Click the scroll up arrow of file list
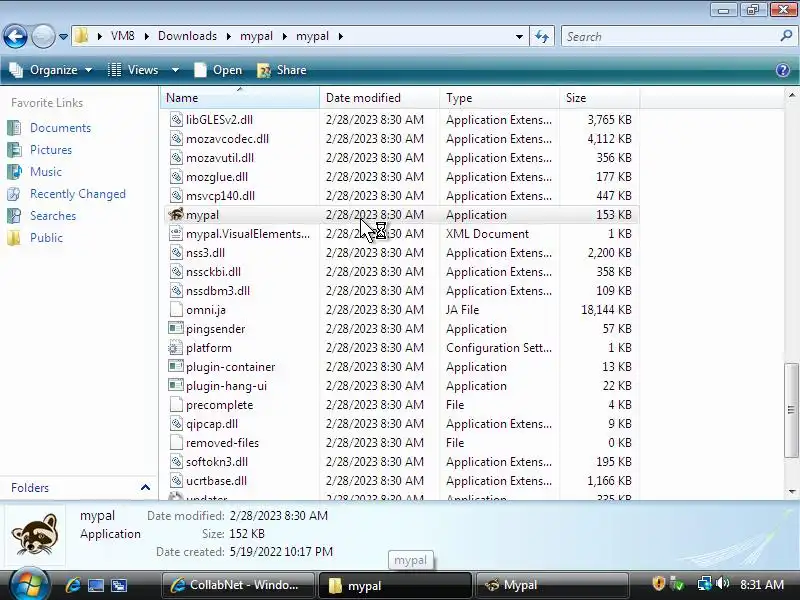The image size is (800, 600). tap(791, 95)
